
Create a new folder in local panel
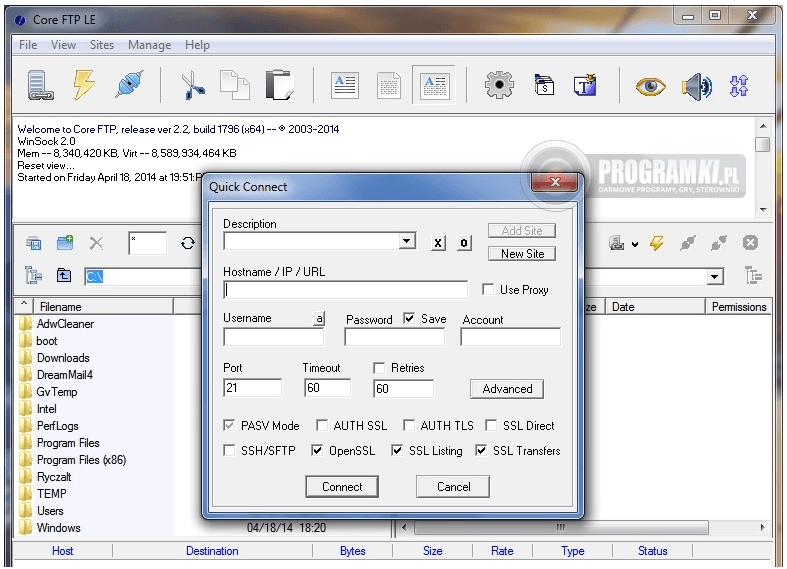pos(65,243)
